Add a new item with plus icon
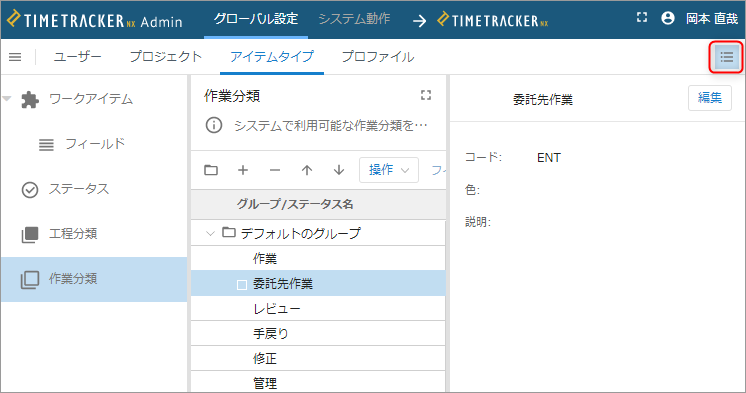 243,170
